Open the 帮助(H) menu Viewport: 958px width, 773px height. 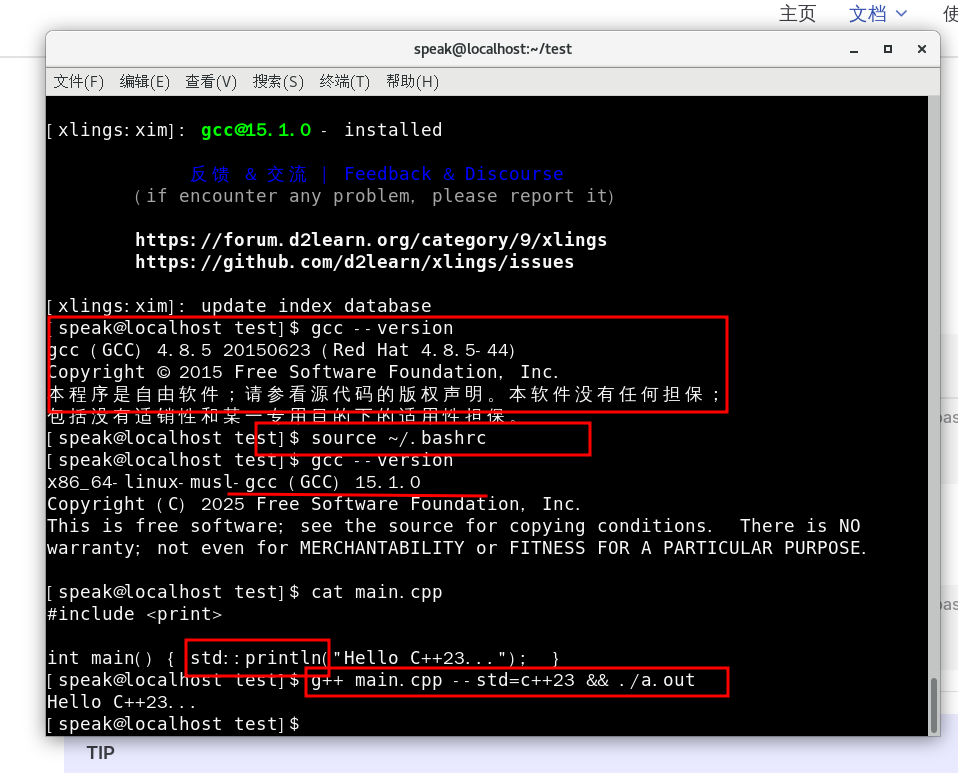(412, 81)
